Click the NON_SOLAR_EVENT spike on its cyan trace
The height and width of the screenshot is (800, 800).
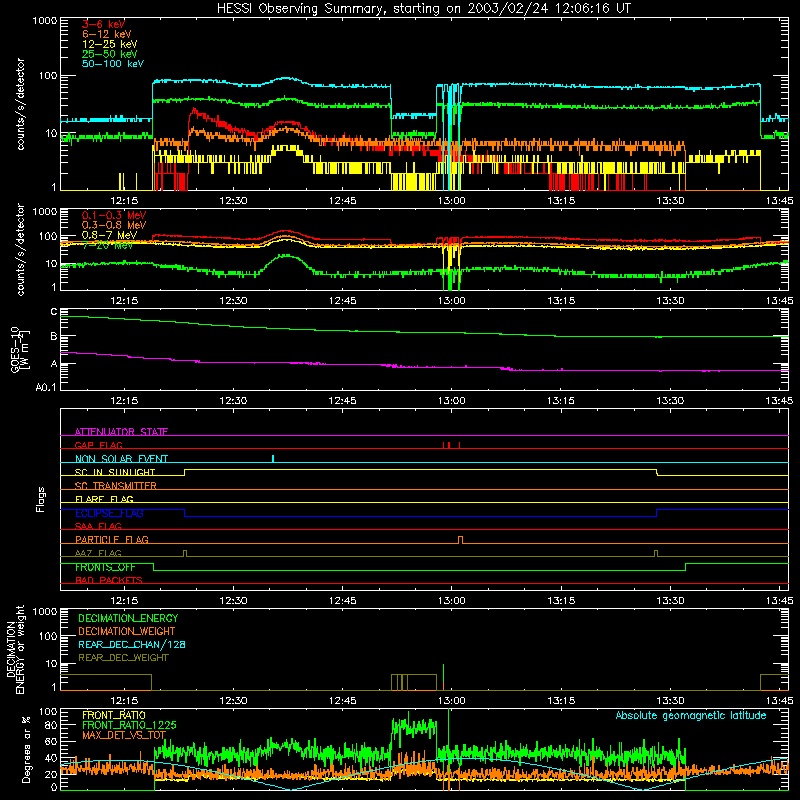273,458
